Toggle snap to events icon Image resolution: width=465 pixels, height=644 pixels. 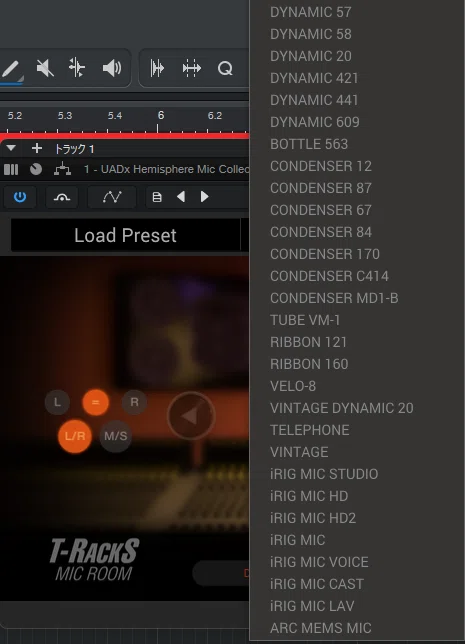157,68
